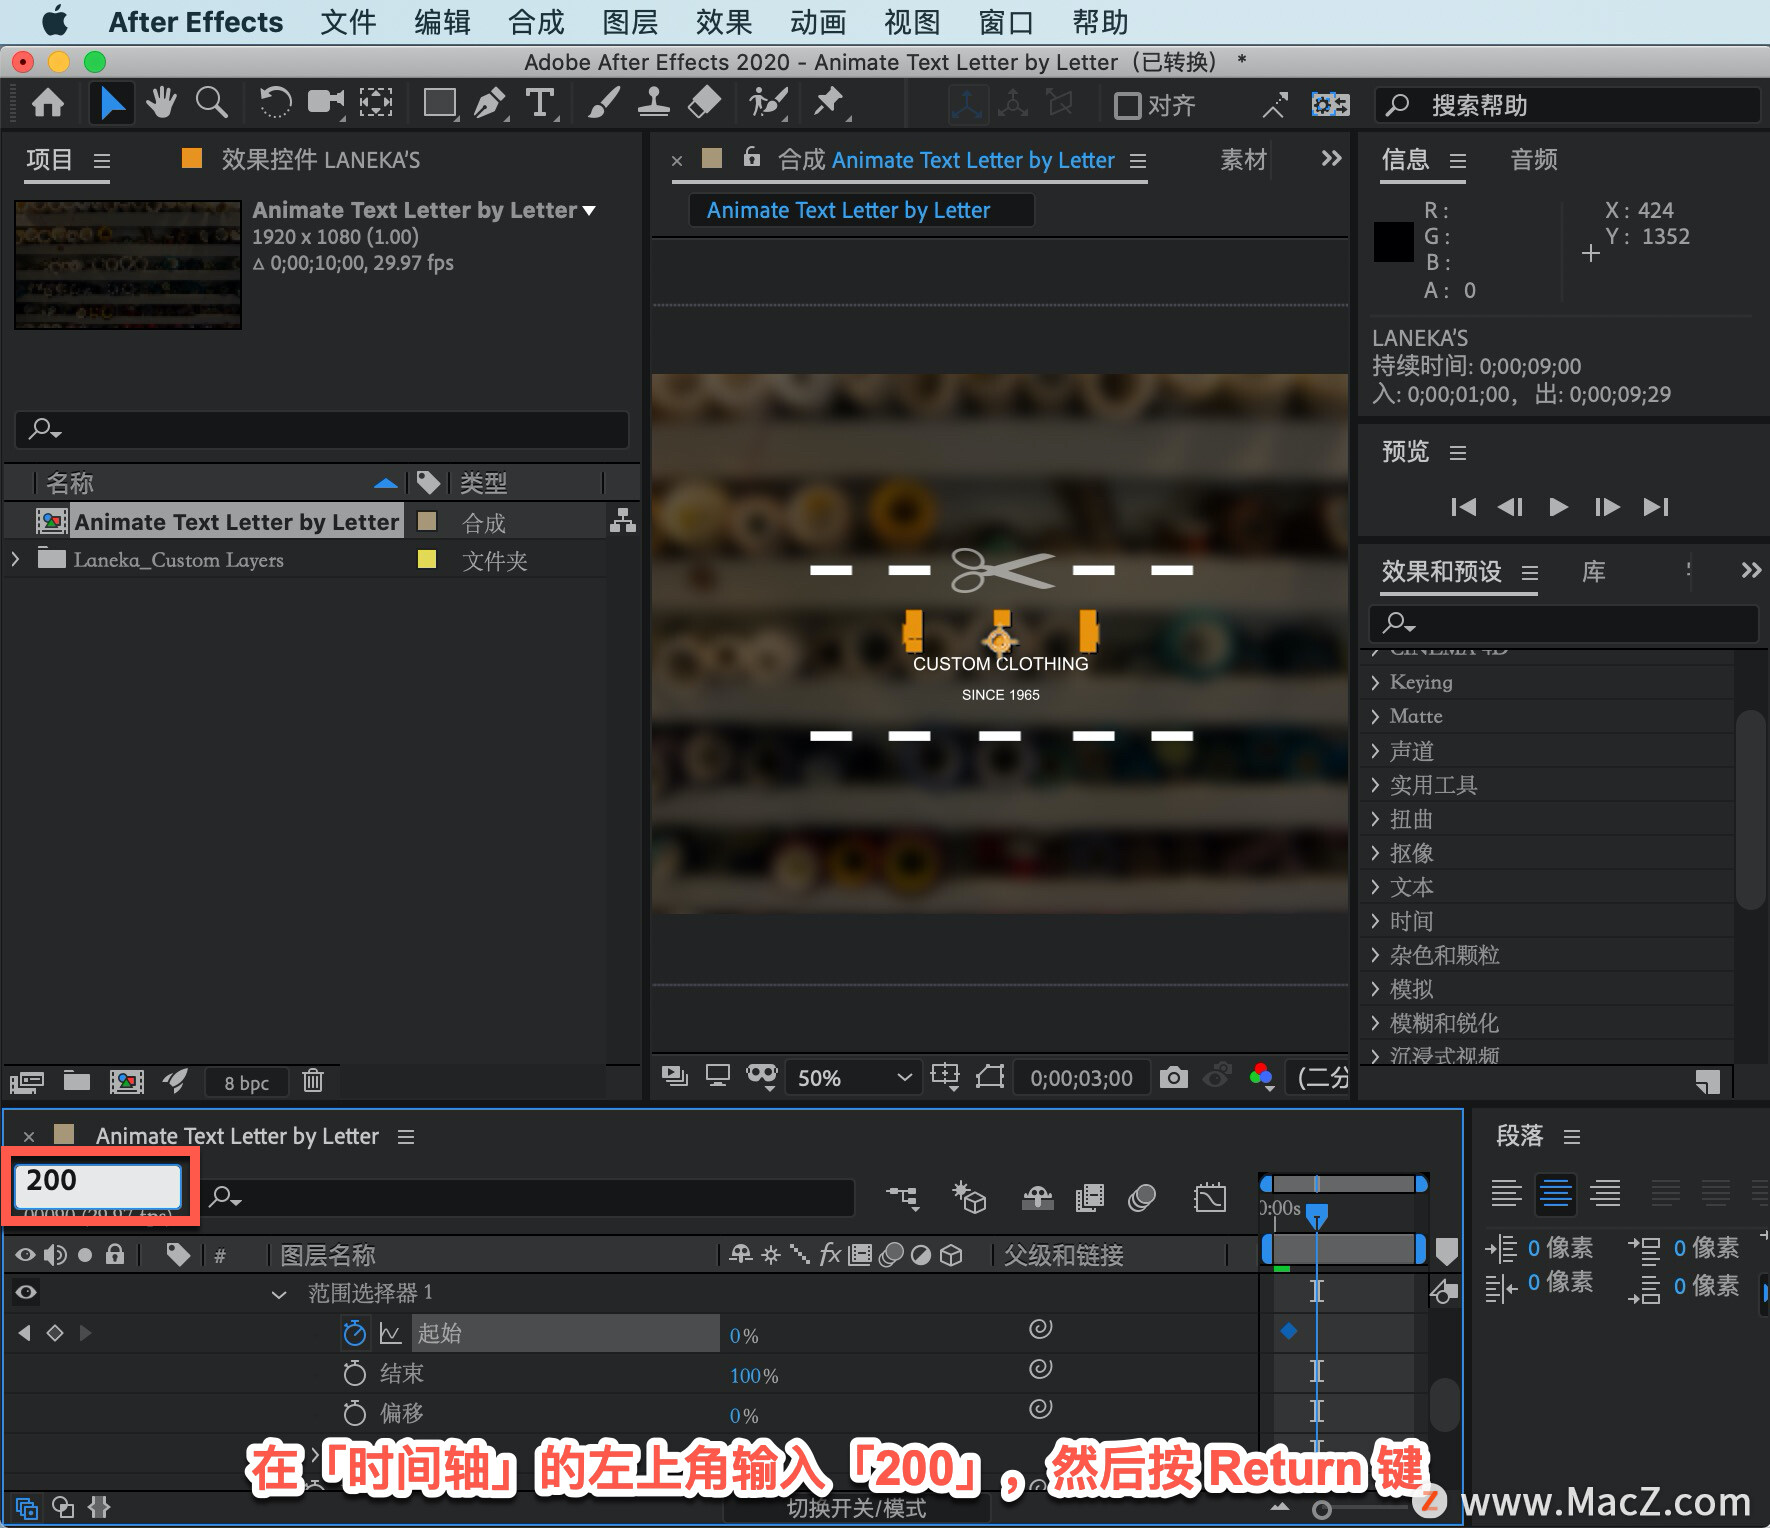Toggle stopwatch for the Start property
Screen dimensions: 1770x1528
pyautogui.click(x=354, y=1333)
